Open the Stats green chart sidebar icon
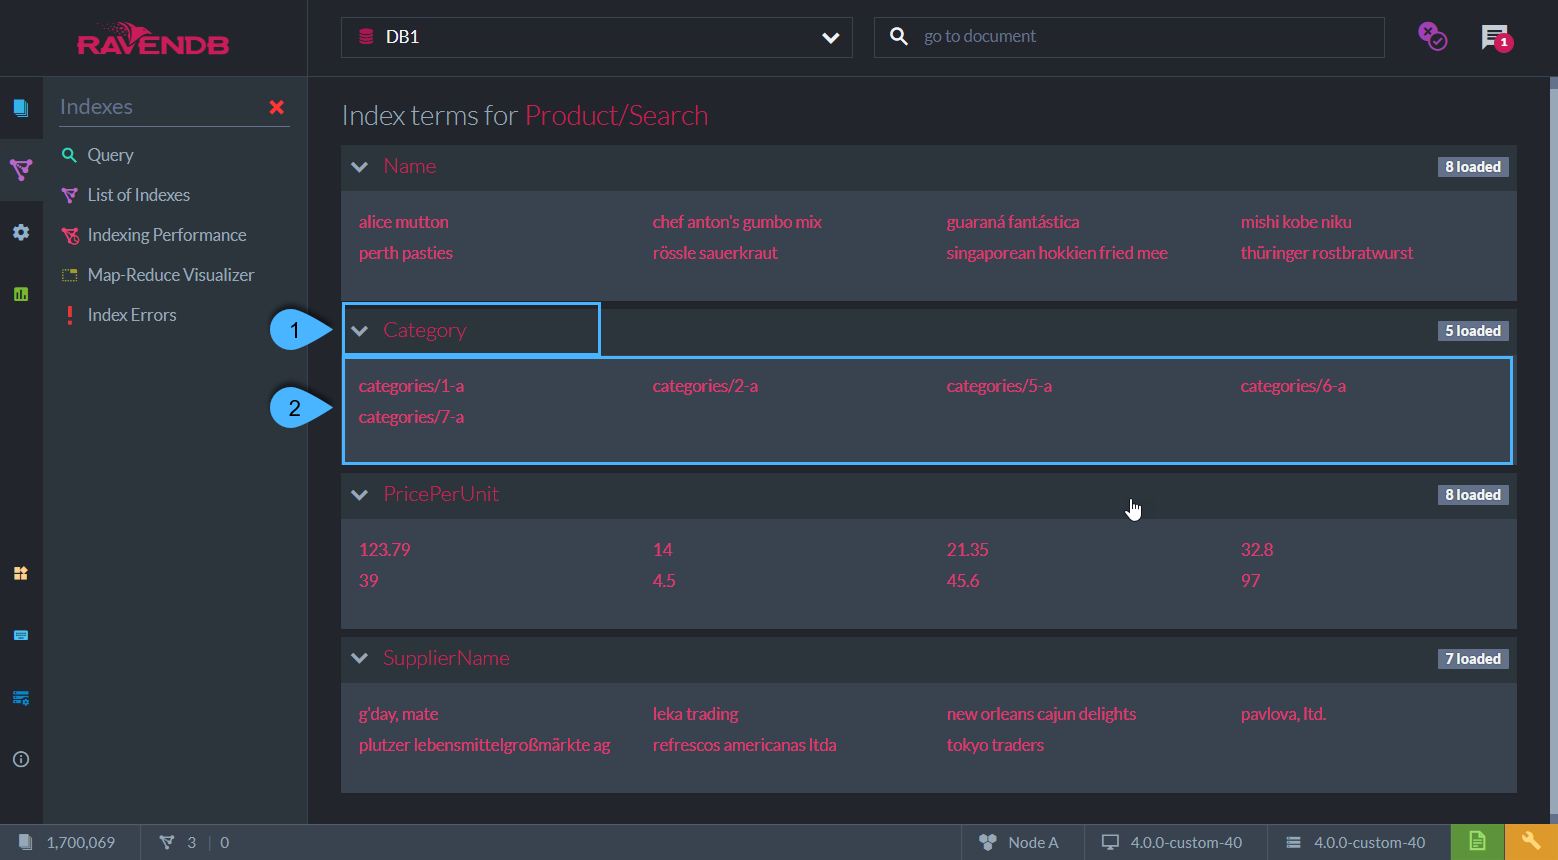 tap(21, 294)
